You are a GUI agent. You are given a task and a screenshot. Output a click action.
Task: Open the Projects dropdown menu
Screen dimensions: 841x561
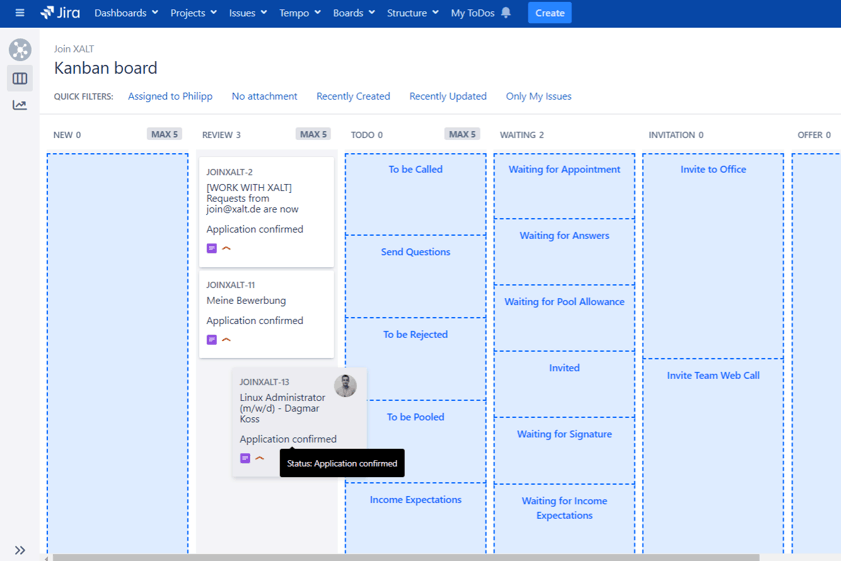193,13
